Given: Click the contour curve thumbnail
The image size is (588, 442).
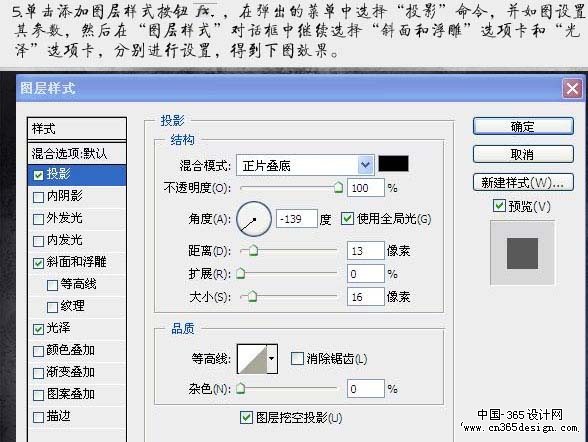Looking at the screenshot, I should click(252, 359).
